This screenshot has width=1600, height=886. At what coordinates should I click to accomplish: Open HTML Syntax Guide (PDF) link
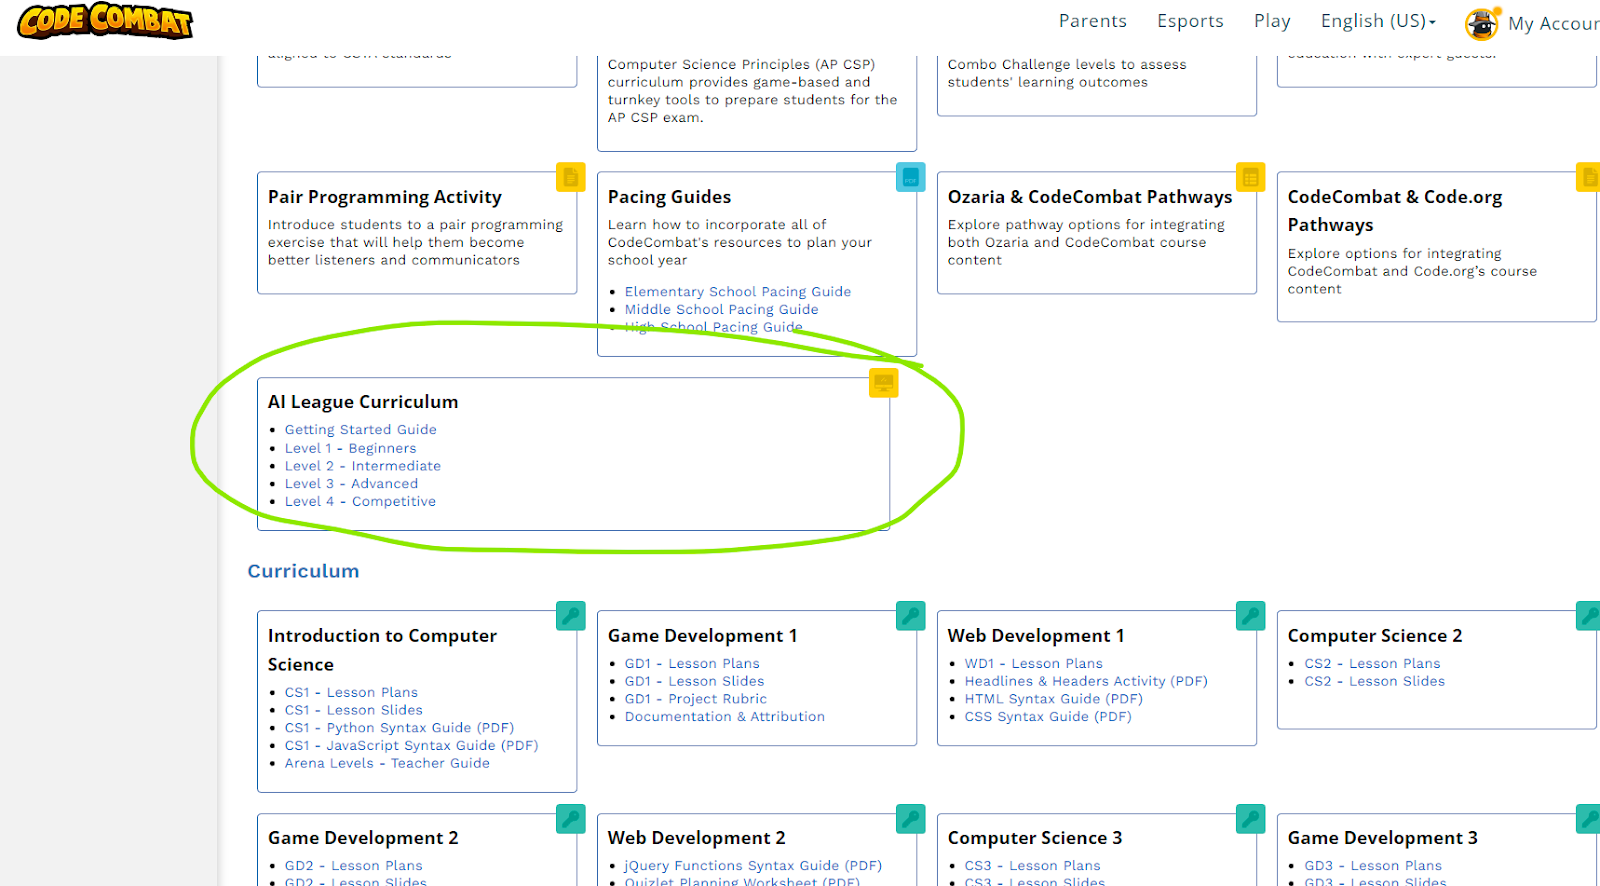click(1053, 700)
